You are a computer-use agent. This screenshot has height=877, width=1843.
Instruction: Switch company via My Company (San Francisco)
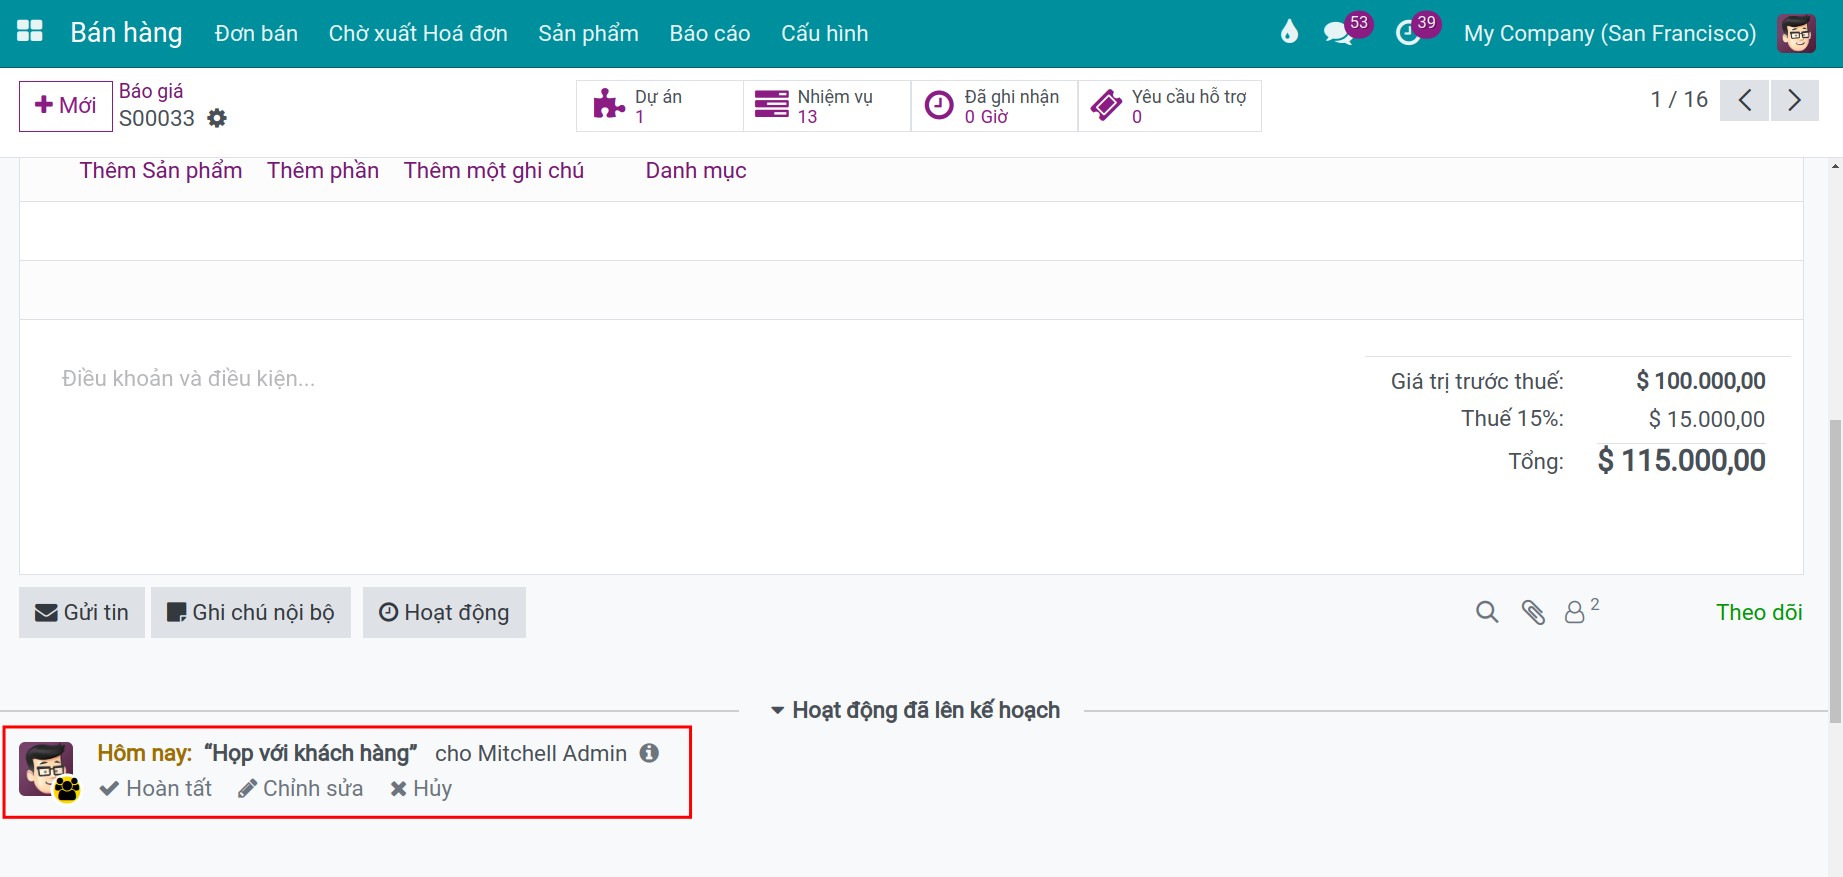tap(1610, 33)
